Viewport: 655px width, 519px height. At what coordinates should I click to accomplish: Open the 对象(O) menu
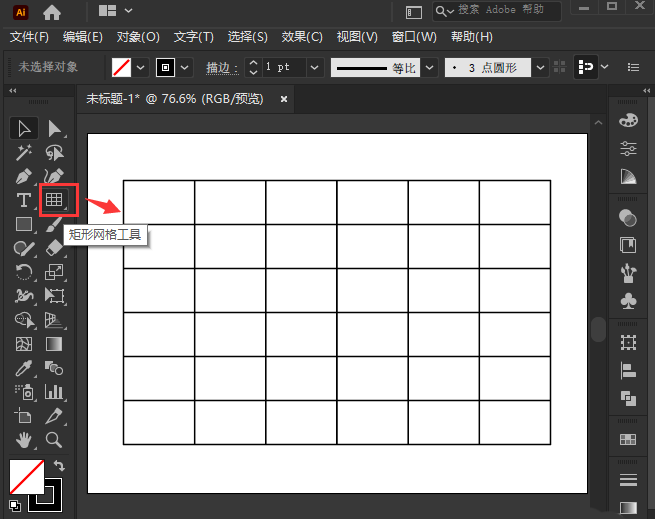138,37
